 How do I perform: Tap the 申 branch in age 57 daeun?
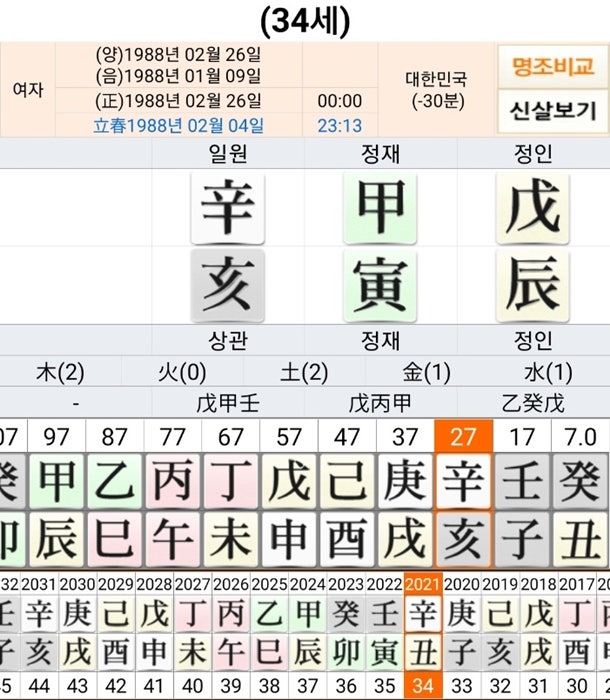click(289, 539)
